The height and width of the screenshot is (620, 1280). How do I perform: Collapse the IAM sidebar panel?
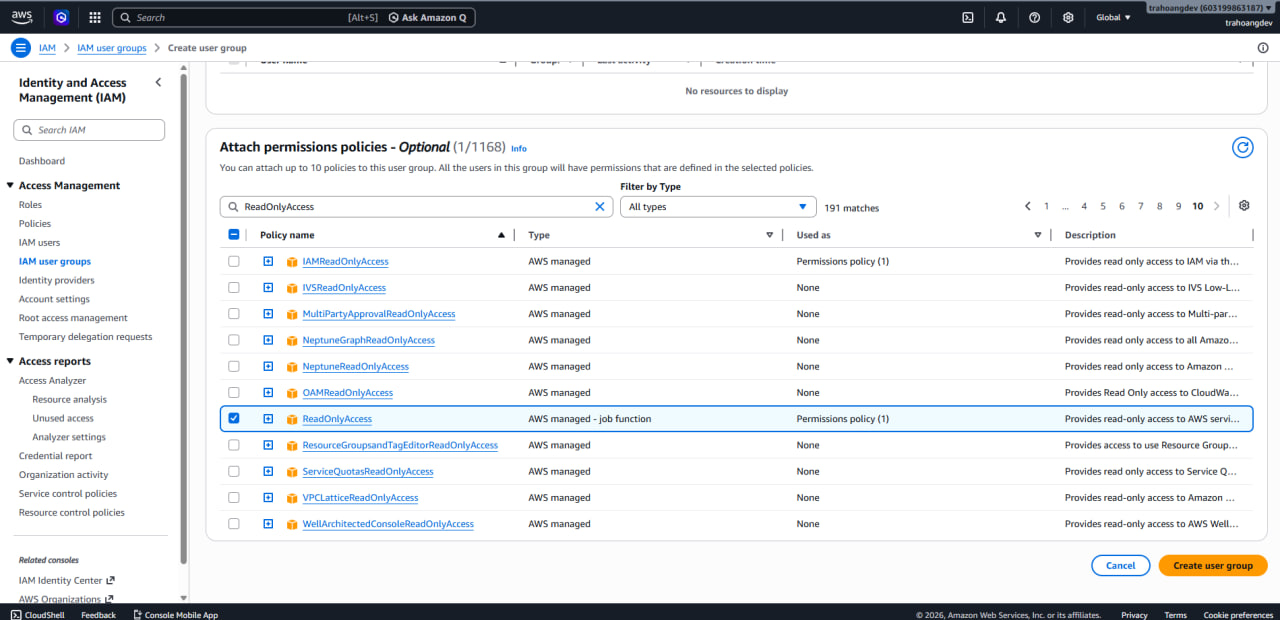click(x=158, y=82)
